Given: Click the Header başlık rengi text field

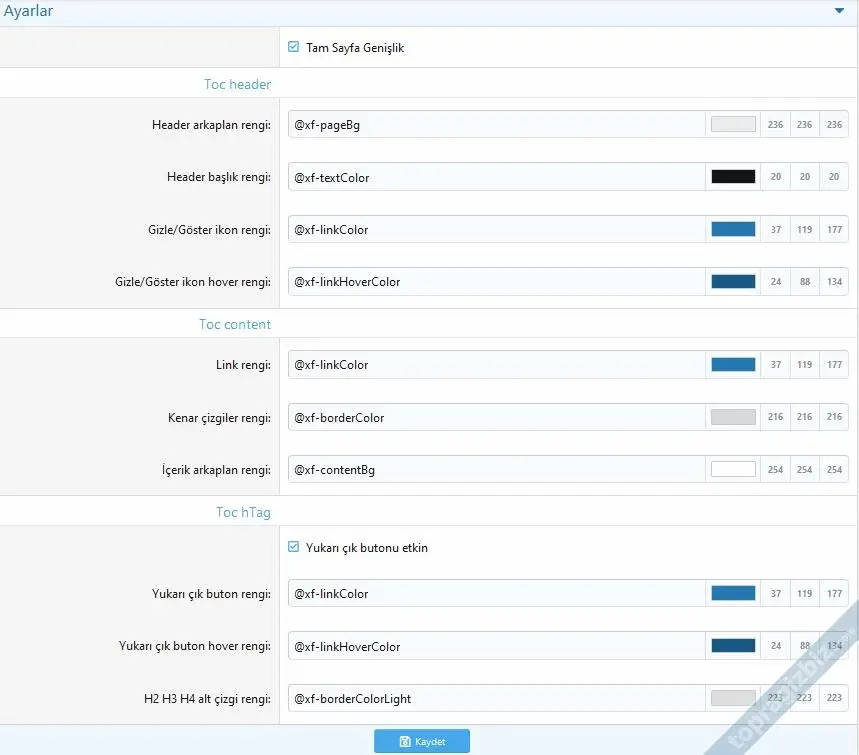Looking at the screenshot, I should point(496,177).
